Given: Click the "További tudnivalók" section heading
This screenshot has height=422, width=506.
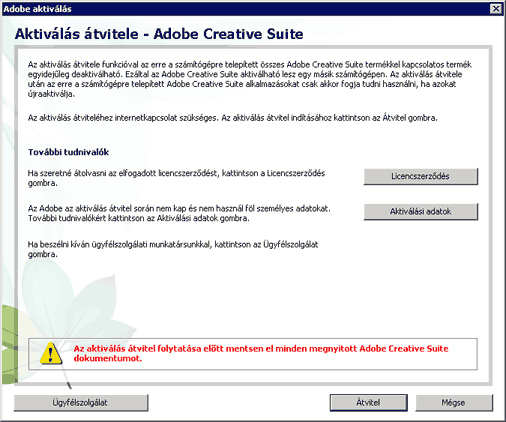Looking at the screenshot, I should 68,152.
